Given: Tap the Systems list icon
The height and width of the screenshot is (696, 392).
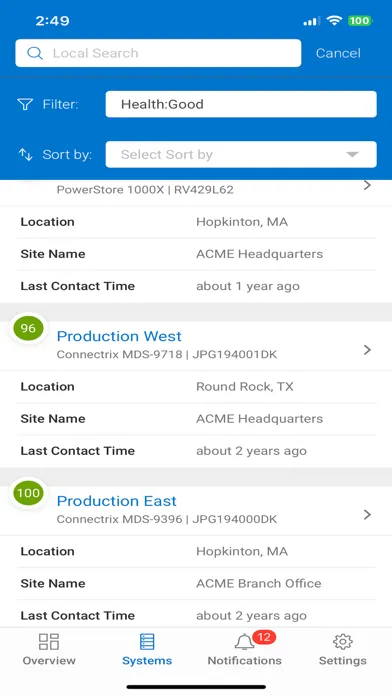Looking at the screenshot, I should tap(147, 641).
